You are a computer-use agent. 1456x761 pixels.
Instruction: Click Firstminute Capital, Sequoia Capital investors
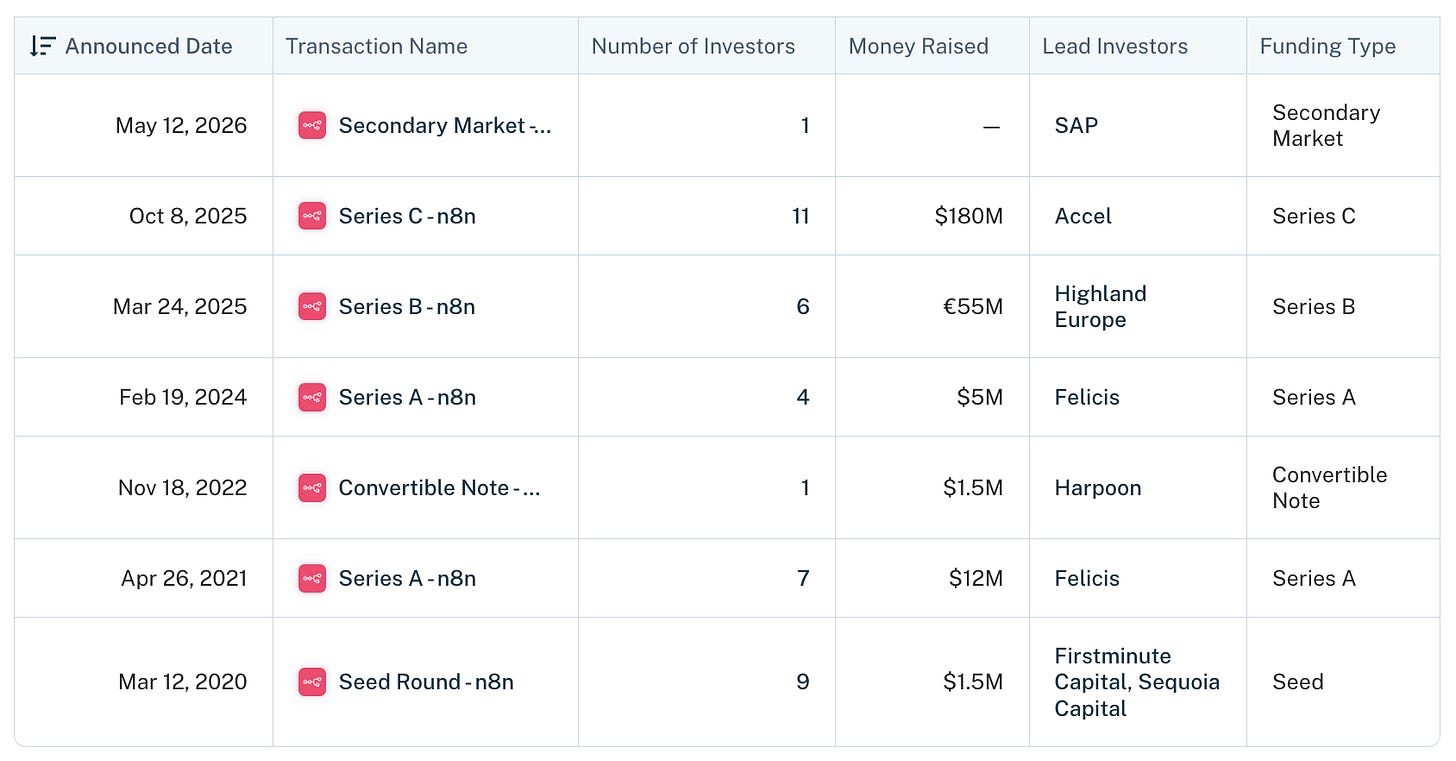pyautogui.click(x=1137, y=682)
